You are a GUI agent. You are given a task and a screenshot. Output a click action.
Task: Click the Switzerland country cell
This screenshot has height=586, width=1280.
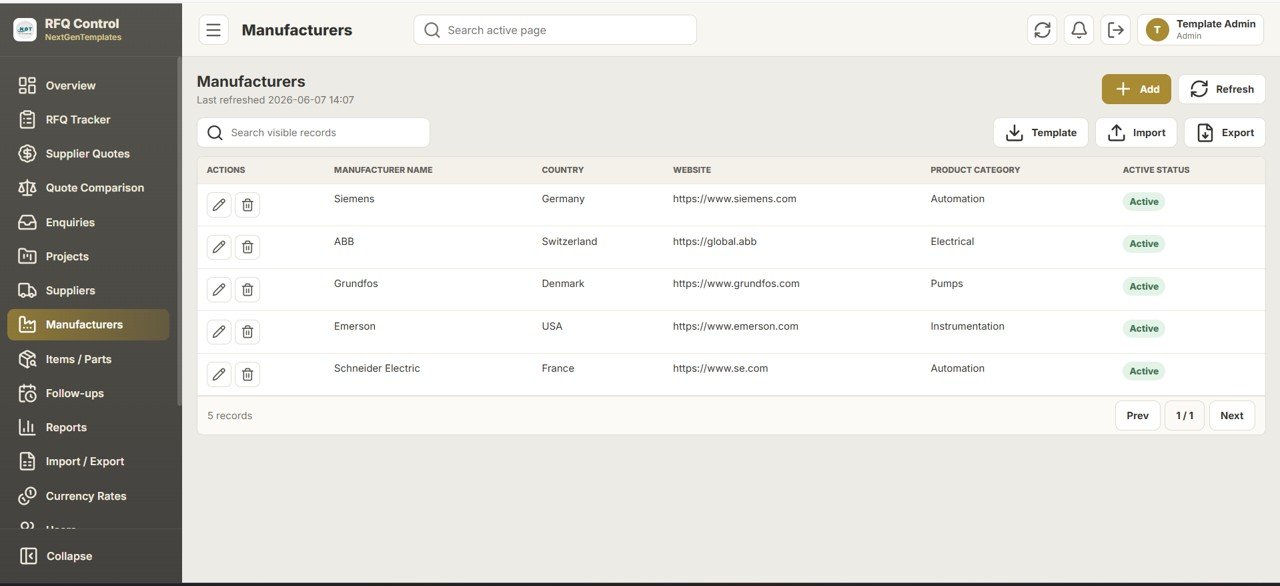coord(569,241)
